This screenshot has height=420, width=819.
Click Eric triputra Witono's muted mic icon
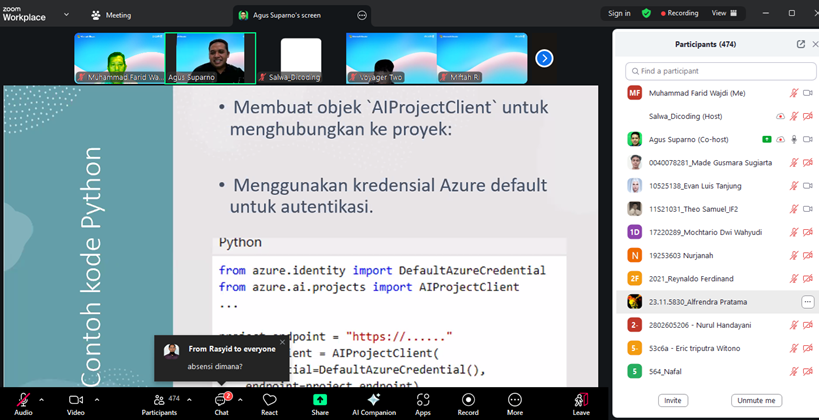793,348
